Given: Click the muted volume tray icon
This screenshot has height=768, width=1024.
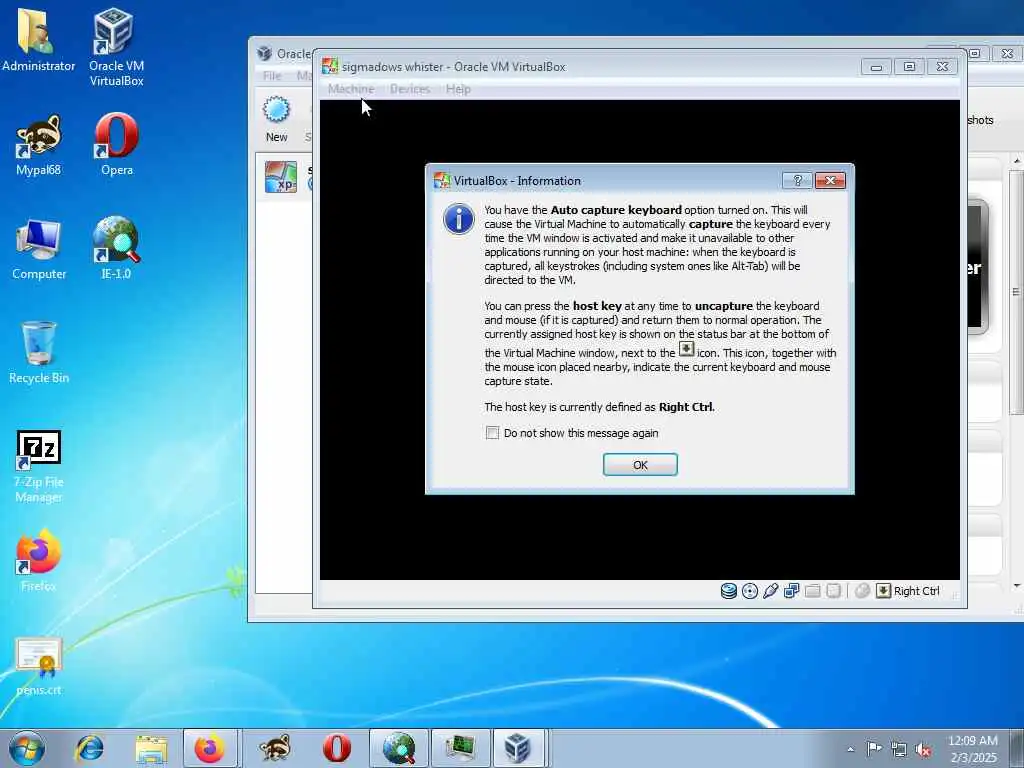Looking at the screenshot, I should [923, 749].
